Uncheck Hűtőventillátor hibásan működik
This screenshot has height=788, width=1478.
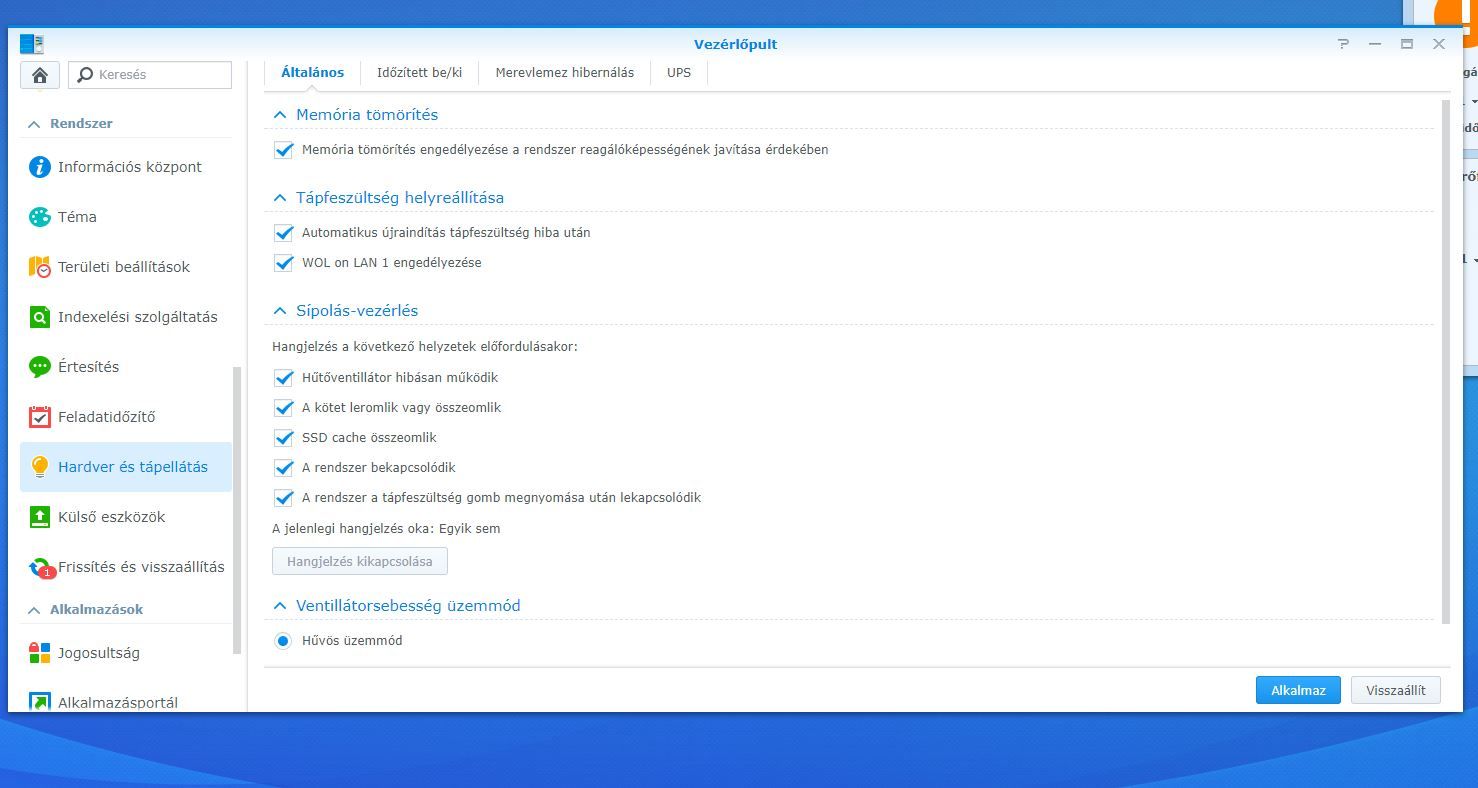tap(283, 378)
